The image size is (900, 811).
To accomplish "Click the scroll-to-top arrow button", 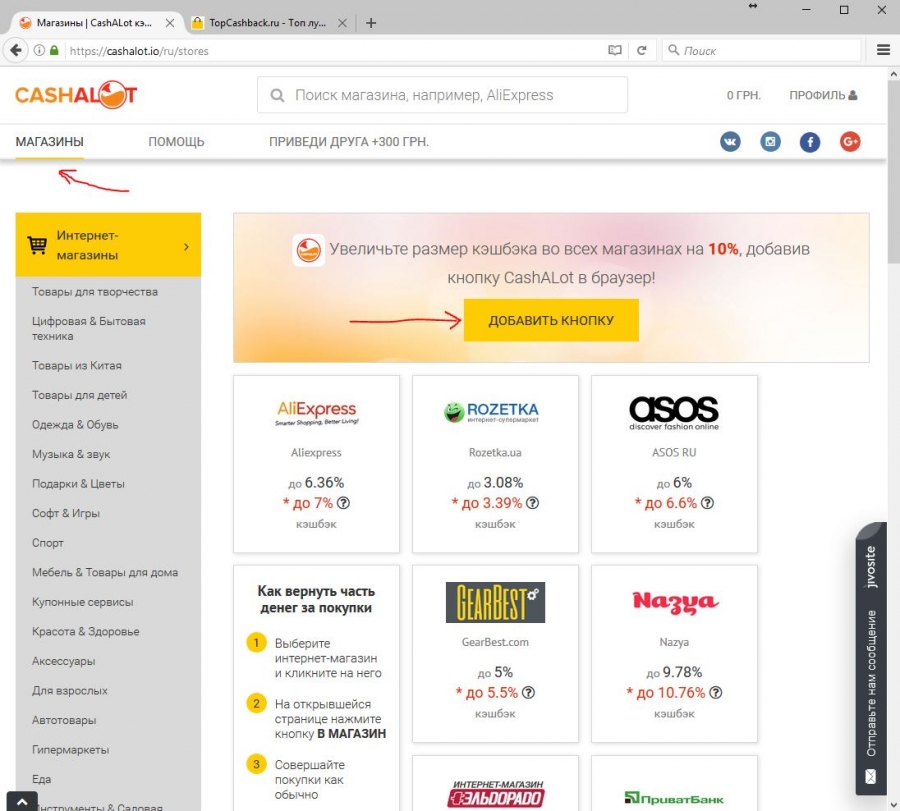I will [x=22, y=802].
